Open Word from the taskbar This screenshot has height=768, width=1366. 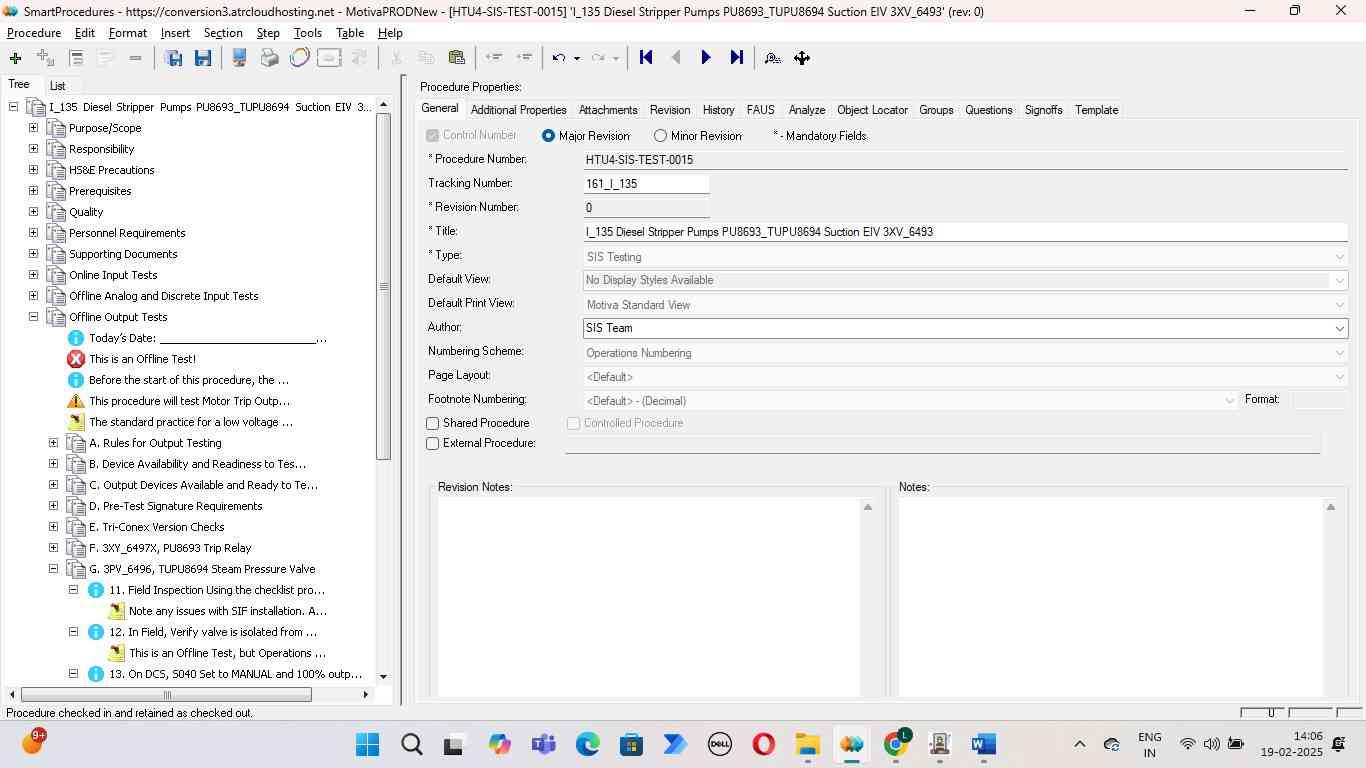pyautogui.click(x=983, y=744)
